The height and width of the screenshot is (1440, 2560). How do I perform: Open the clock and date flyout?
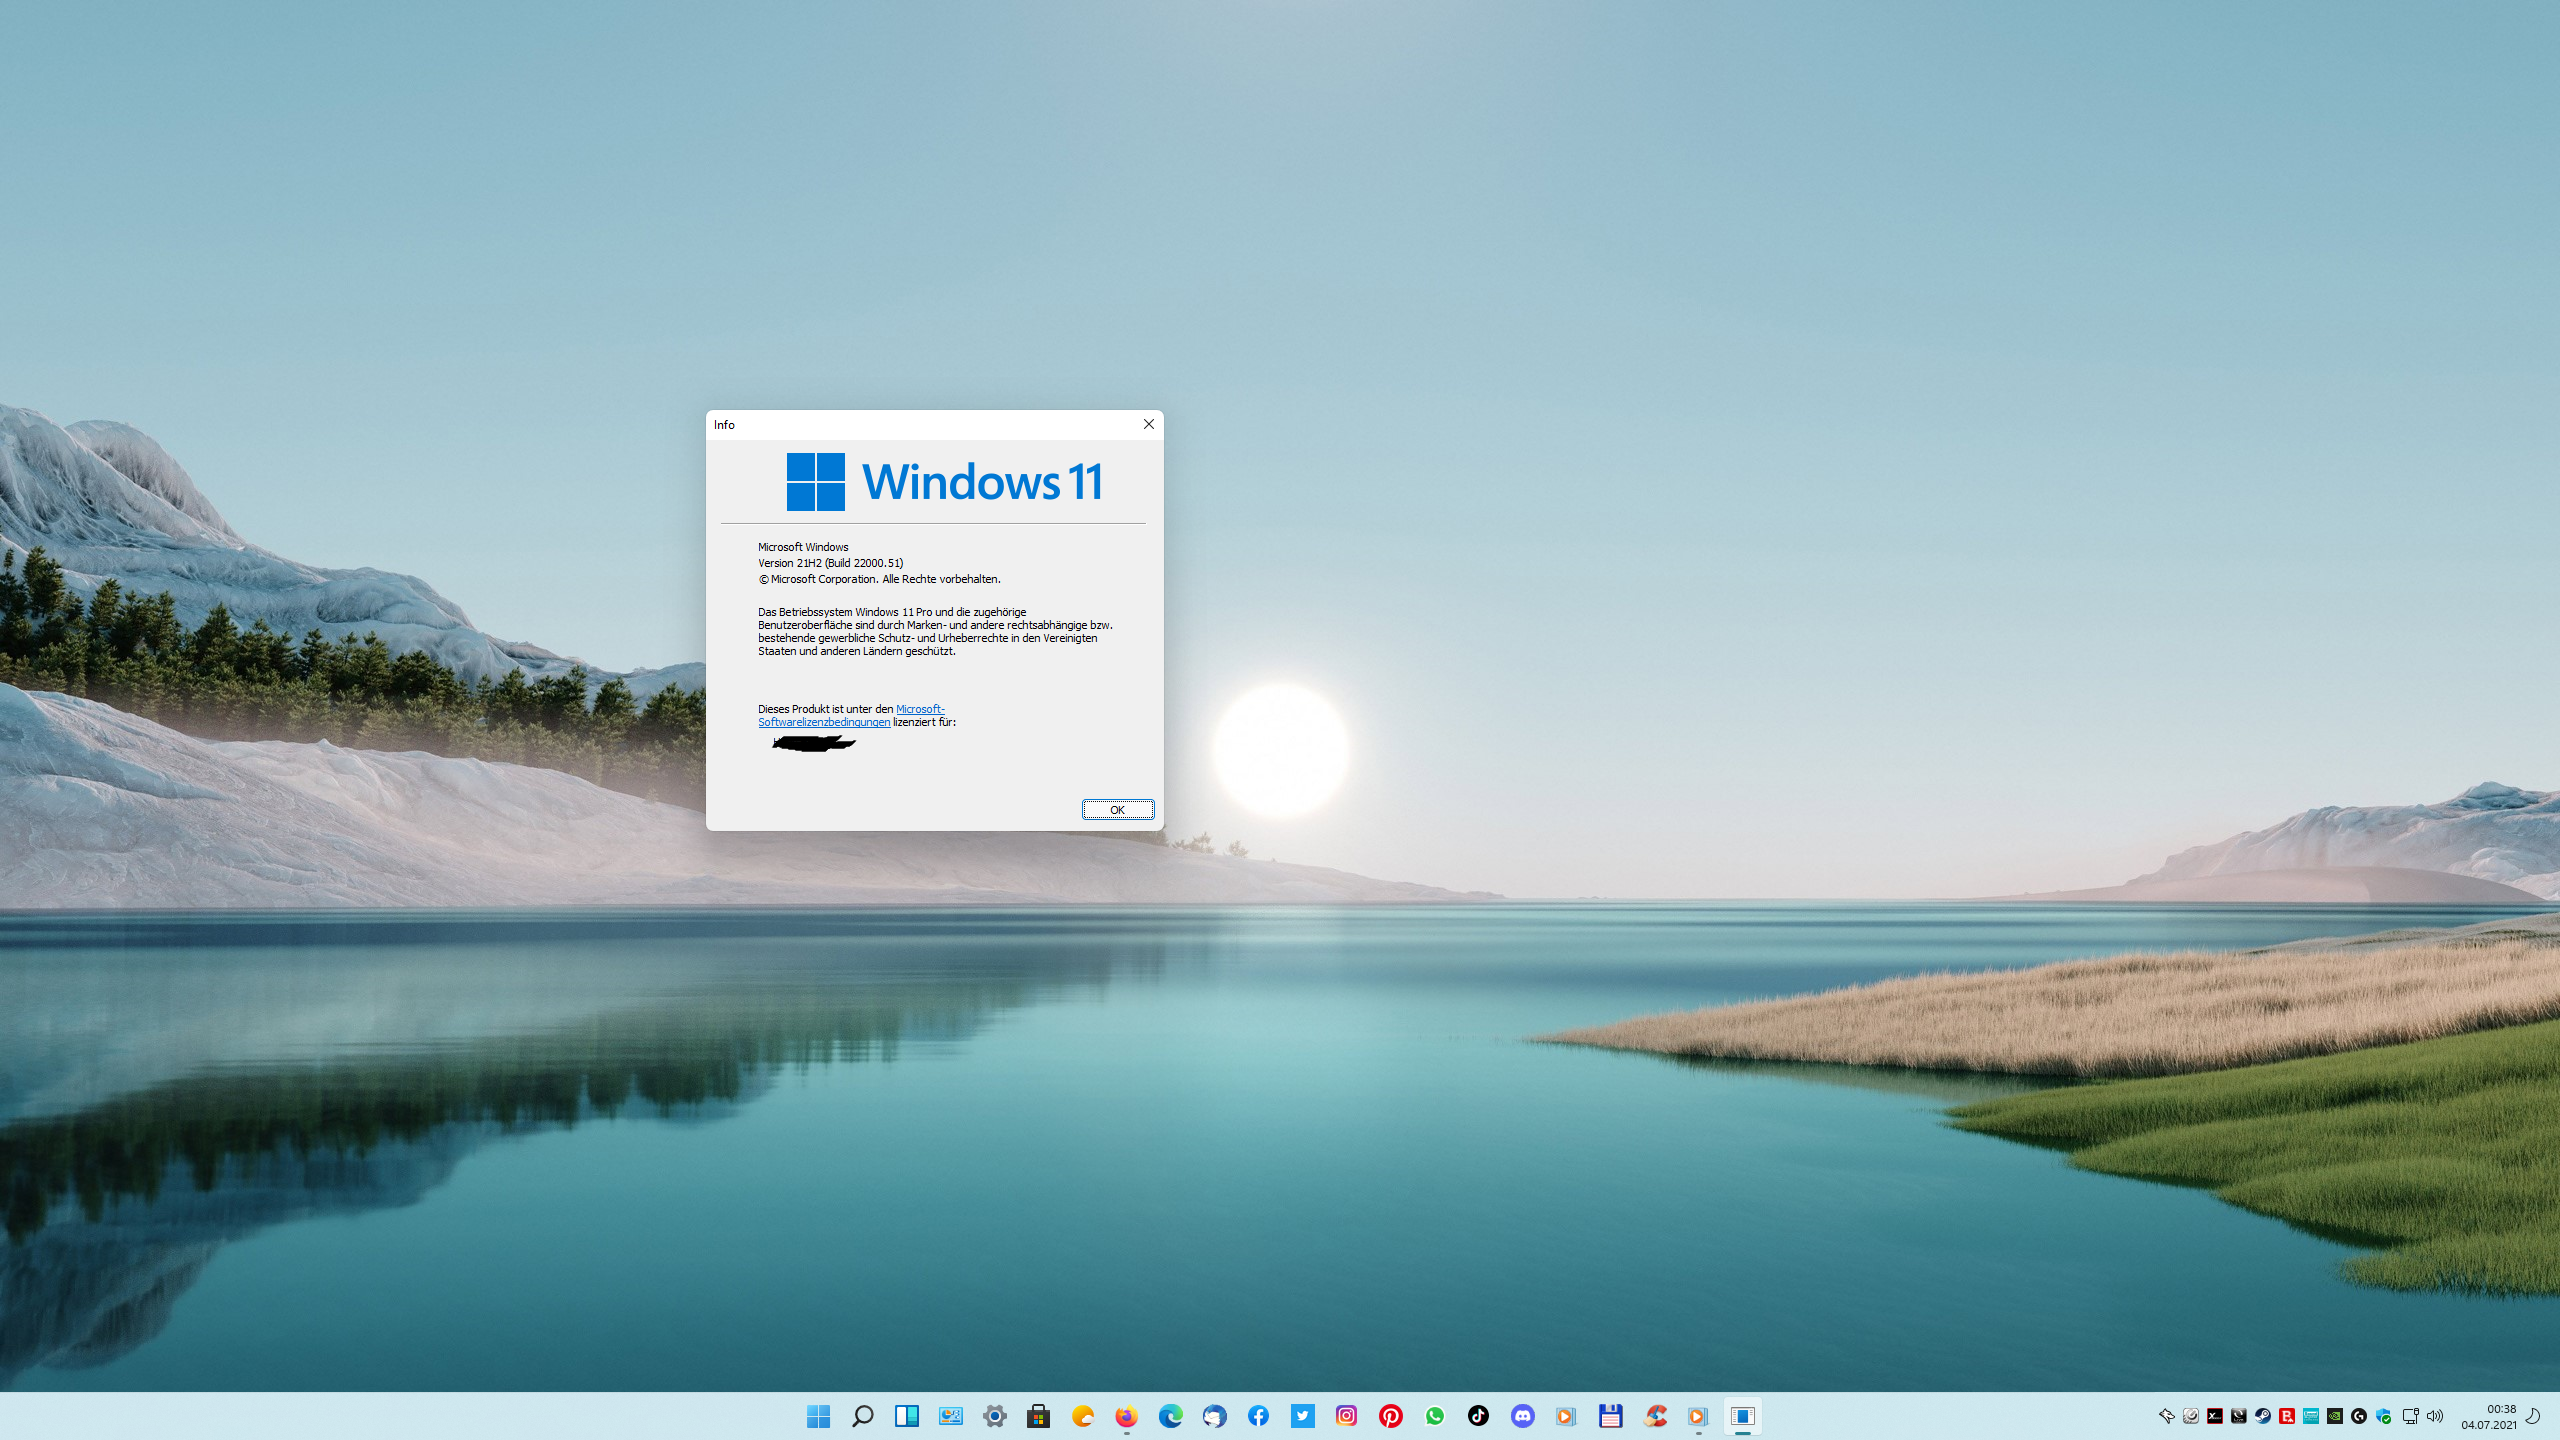point(2488,1416)
